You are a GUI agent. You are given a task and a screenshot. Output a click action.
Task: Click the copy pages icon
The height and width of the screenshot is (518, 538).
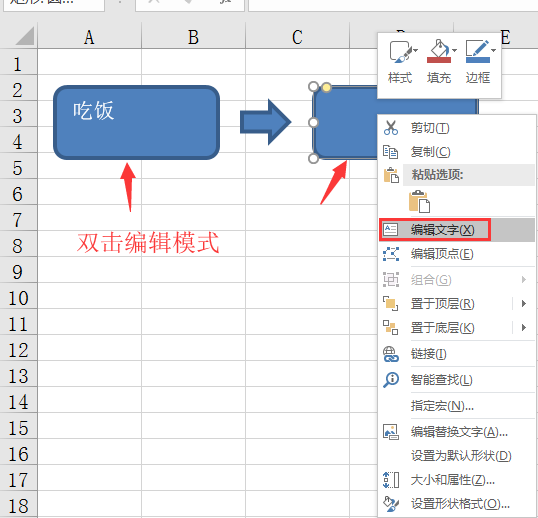(390, 152)
